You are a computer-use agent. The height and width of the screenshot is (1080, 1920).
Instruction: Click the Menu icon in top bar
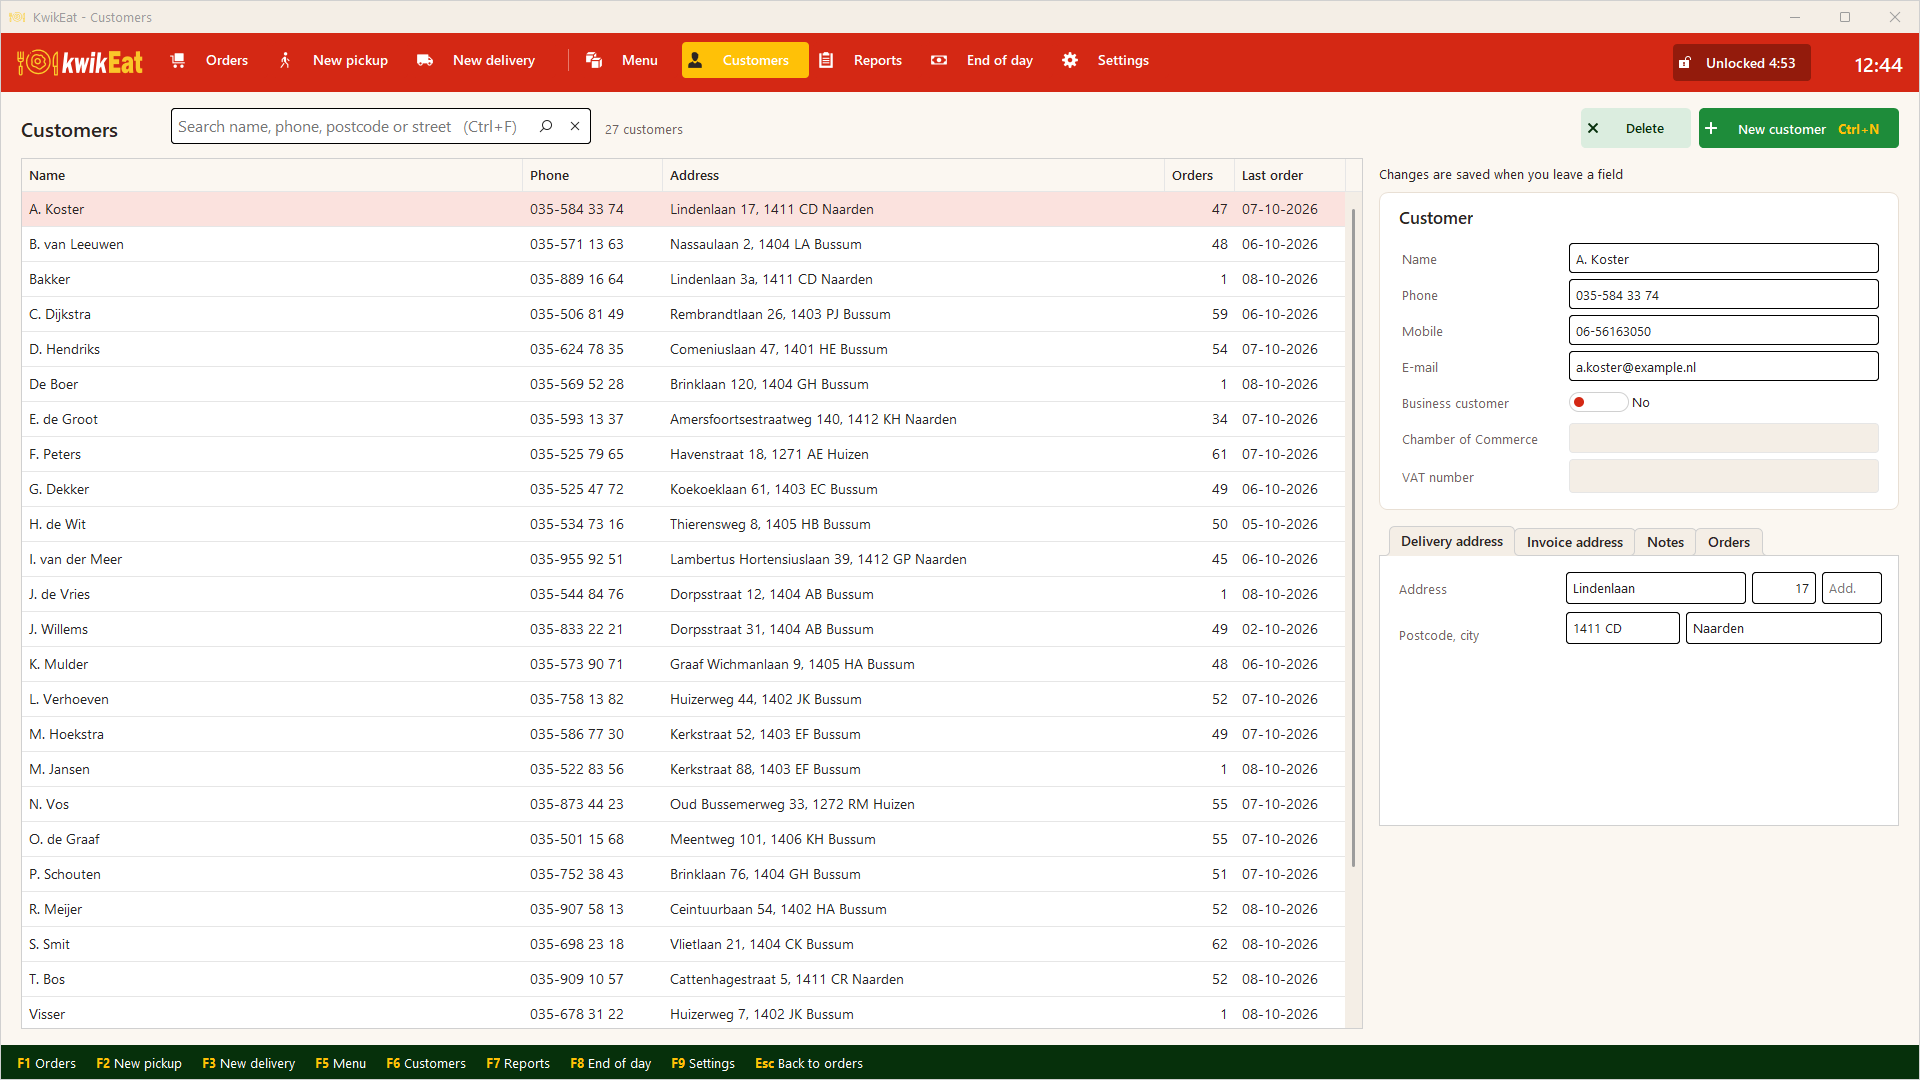pyautogui.click(x=594, y=61)
